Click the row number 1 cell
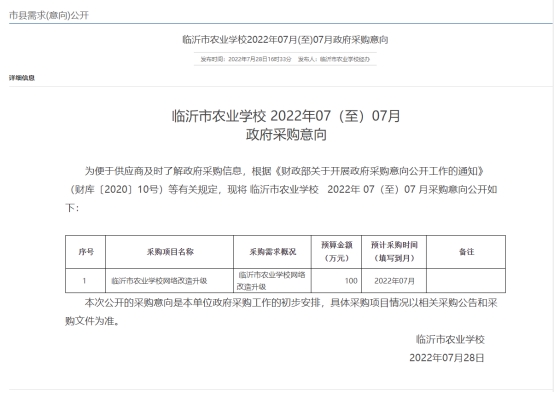This screenshot has width=554, height=393. click(x=86, y=281)
